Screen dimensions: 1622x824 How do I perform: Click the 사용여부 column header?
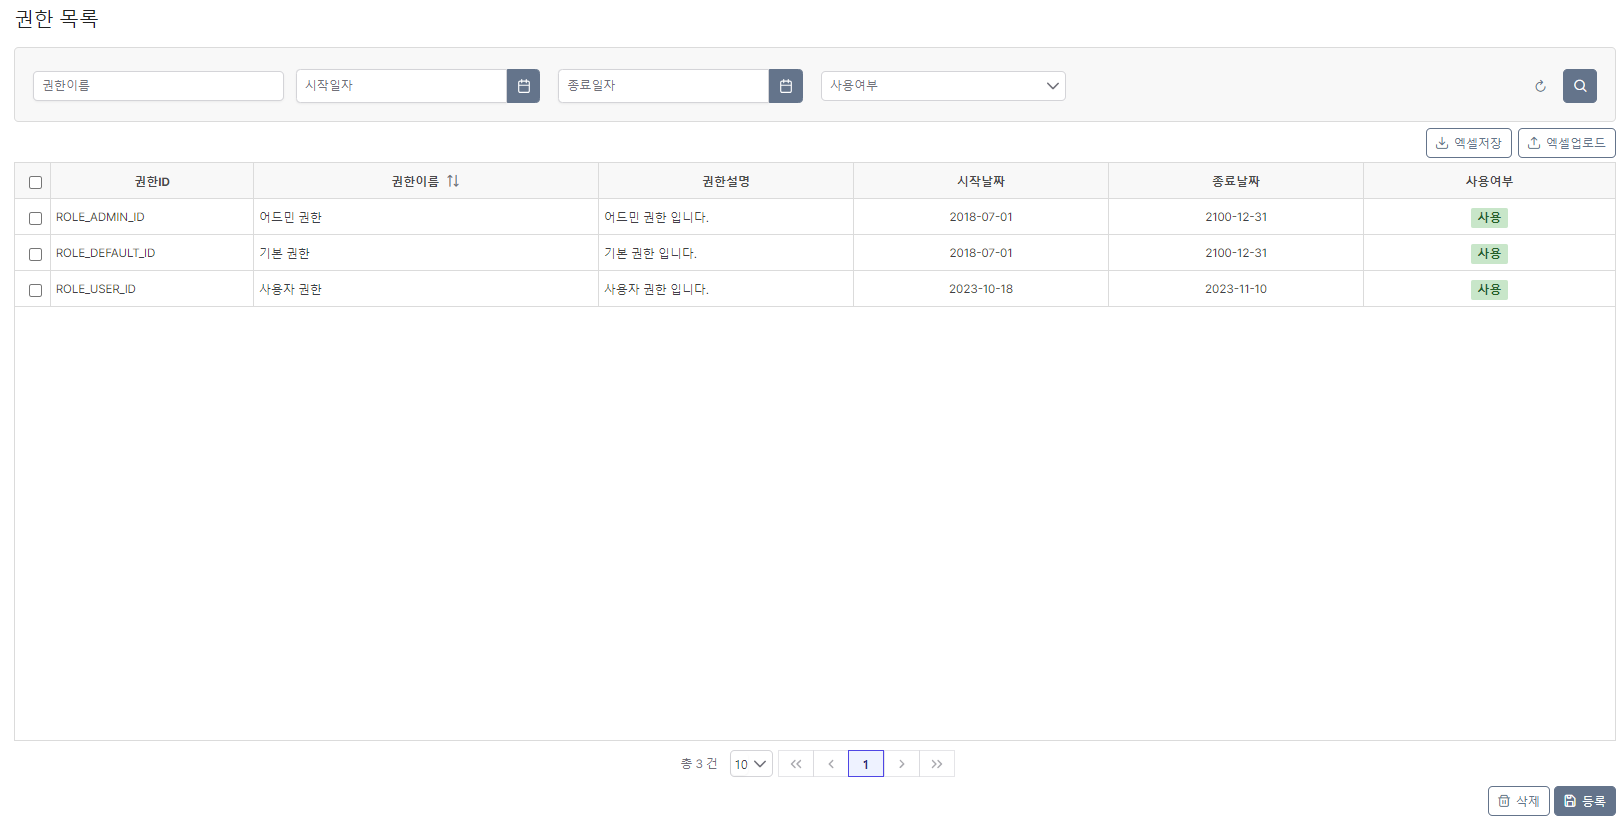click(1489, 181)
